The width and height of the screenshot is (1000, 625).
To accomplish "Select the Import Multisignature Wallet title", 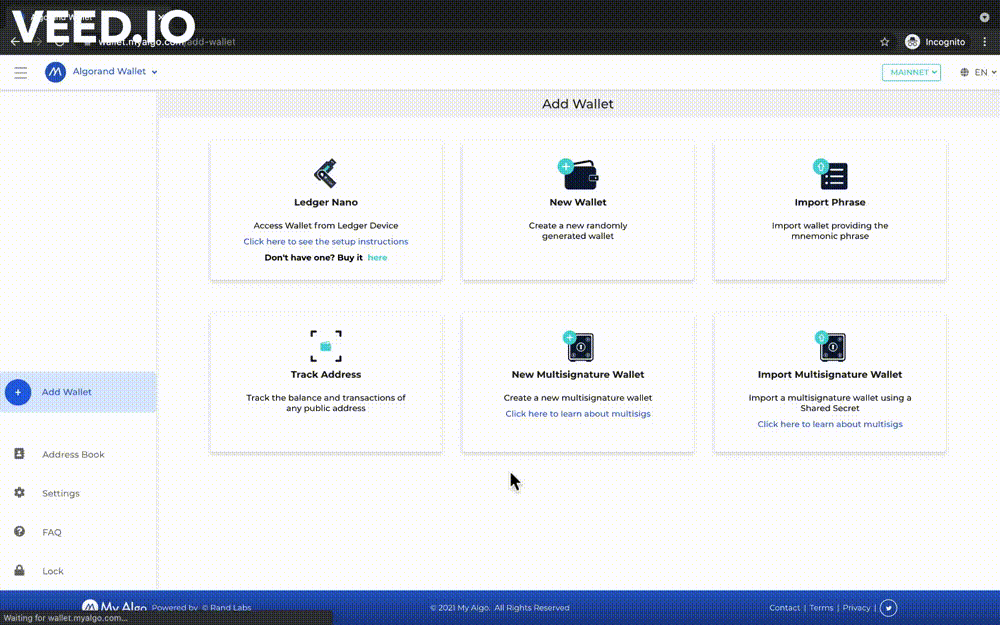I will pyautogui.click(x=830, y=374).
